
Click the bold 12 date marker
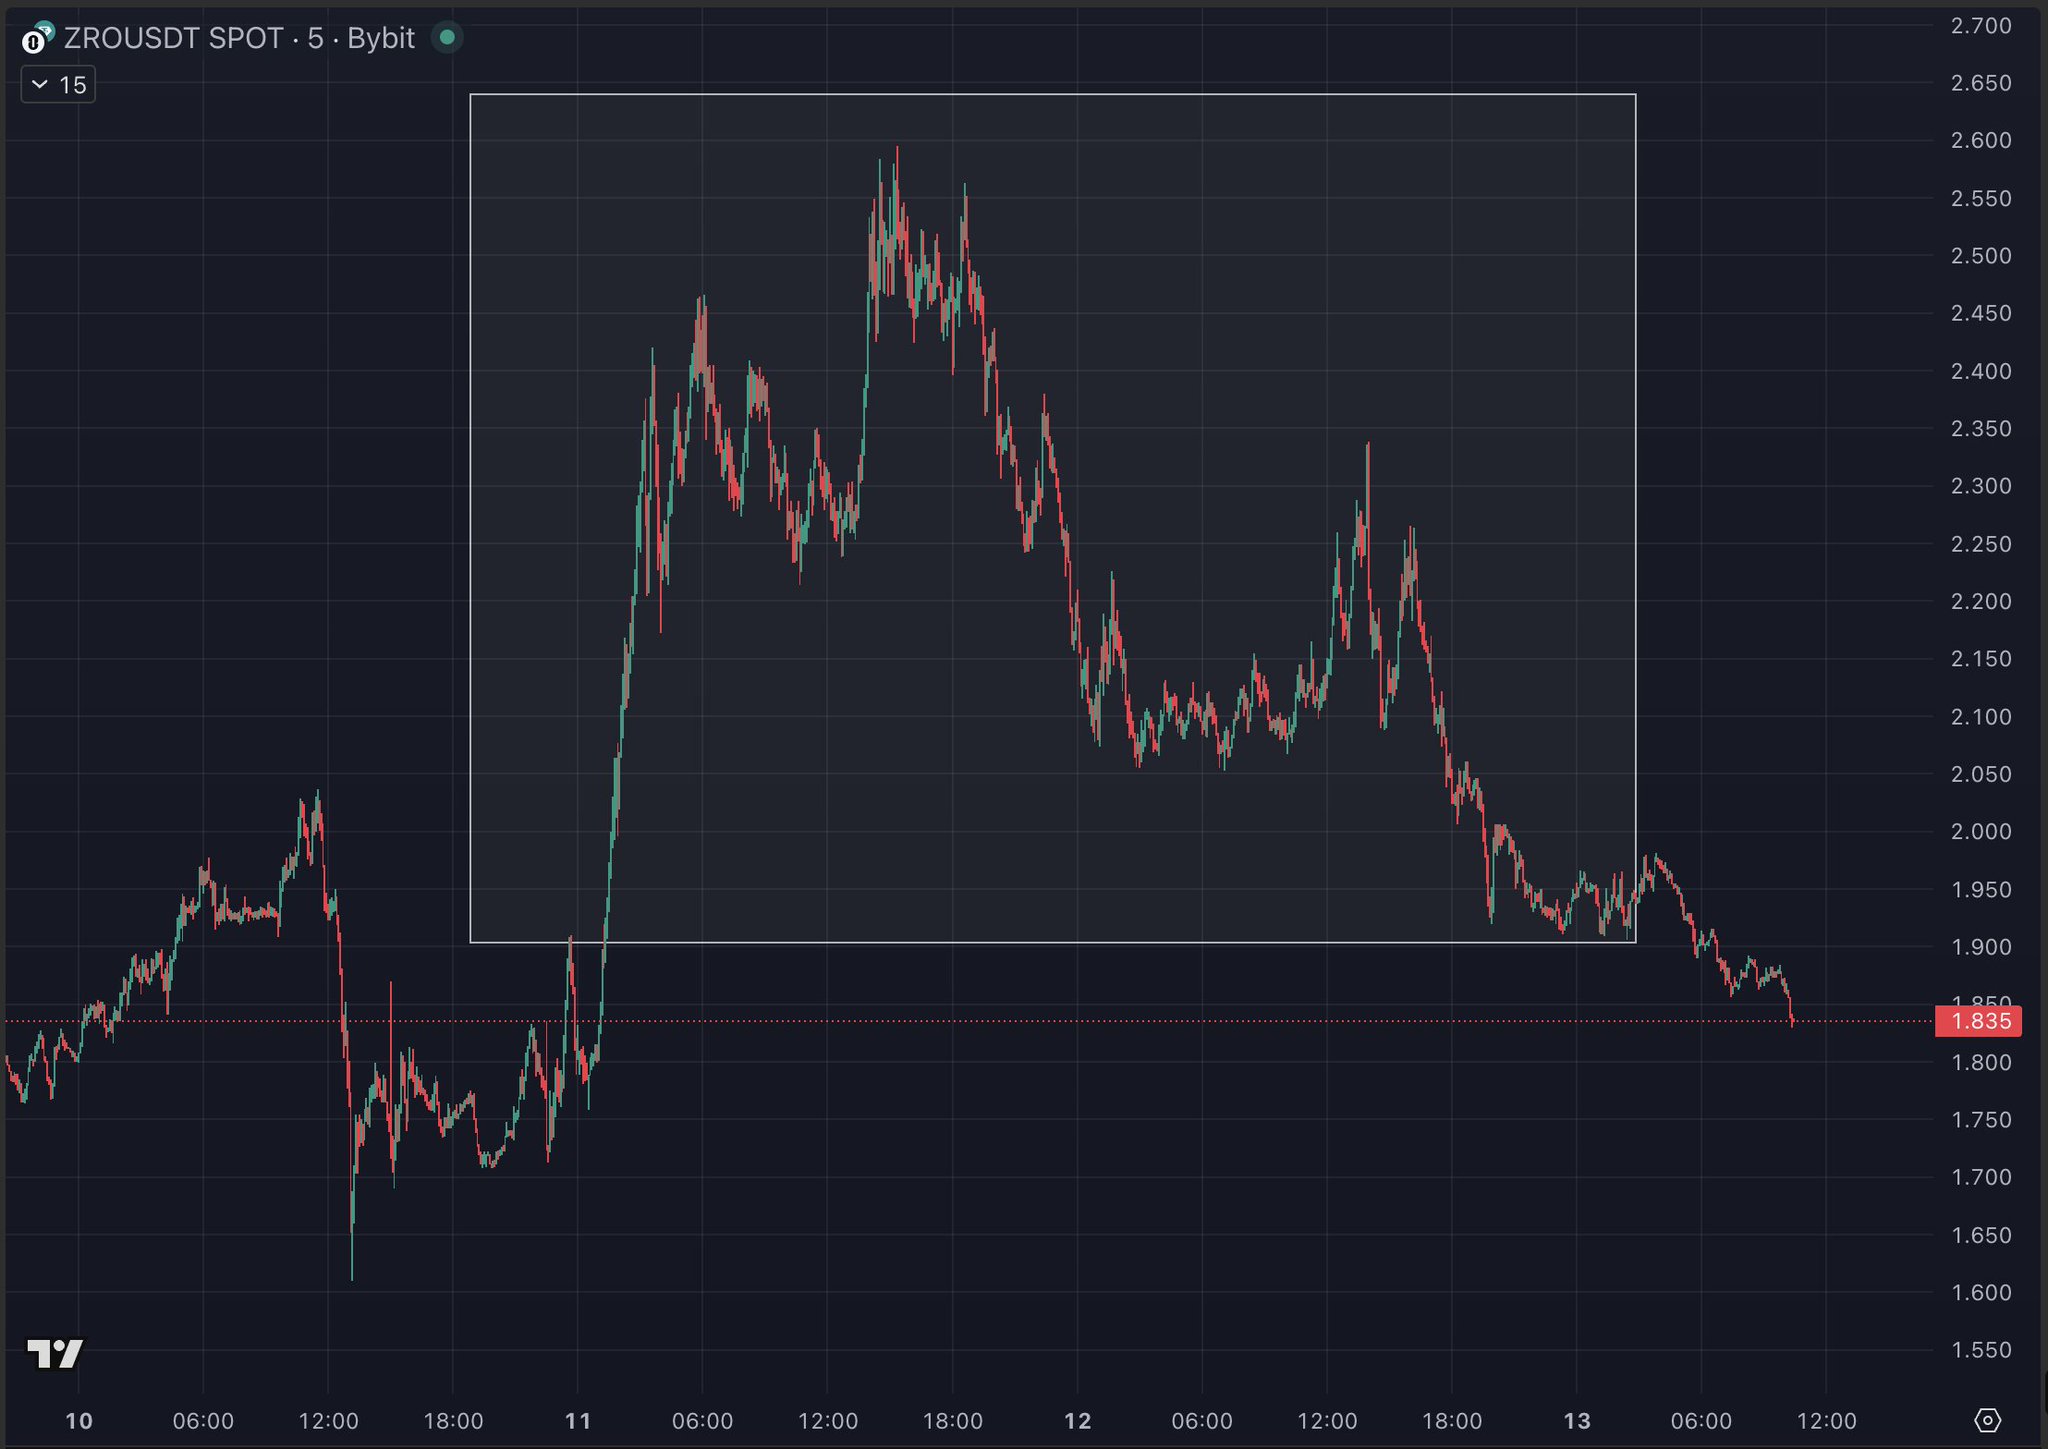click(1077, 1421)
